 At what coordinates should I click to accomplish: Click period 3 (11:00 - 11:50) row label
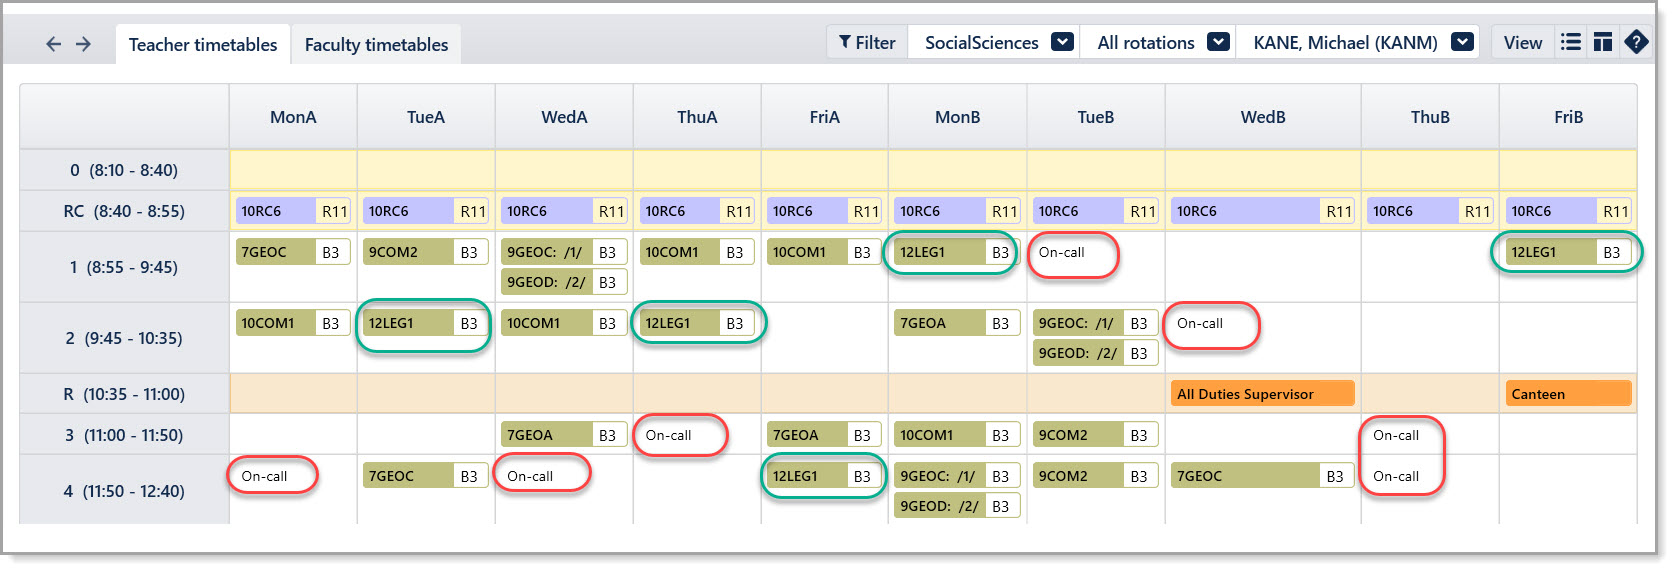(124, 435)
